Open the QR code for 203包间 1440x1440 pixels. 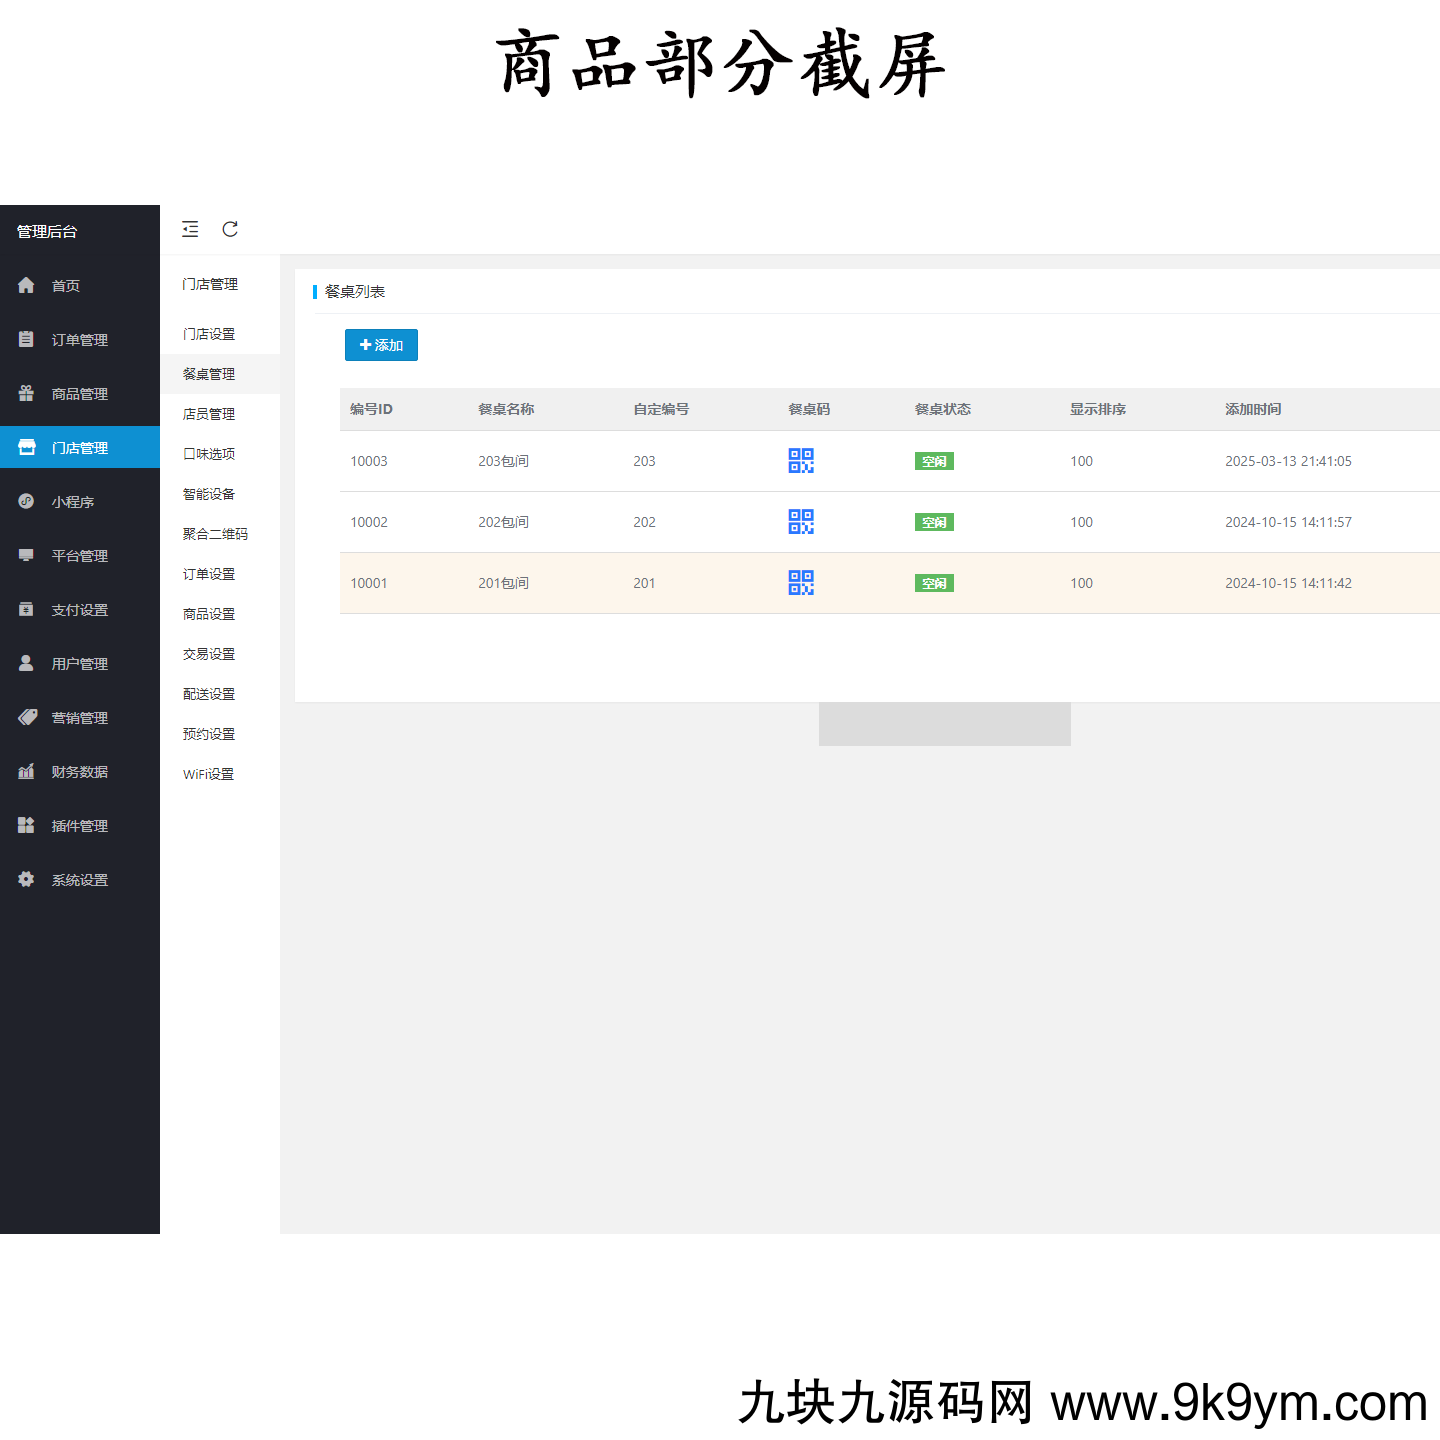(x=800, y=461)
